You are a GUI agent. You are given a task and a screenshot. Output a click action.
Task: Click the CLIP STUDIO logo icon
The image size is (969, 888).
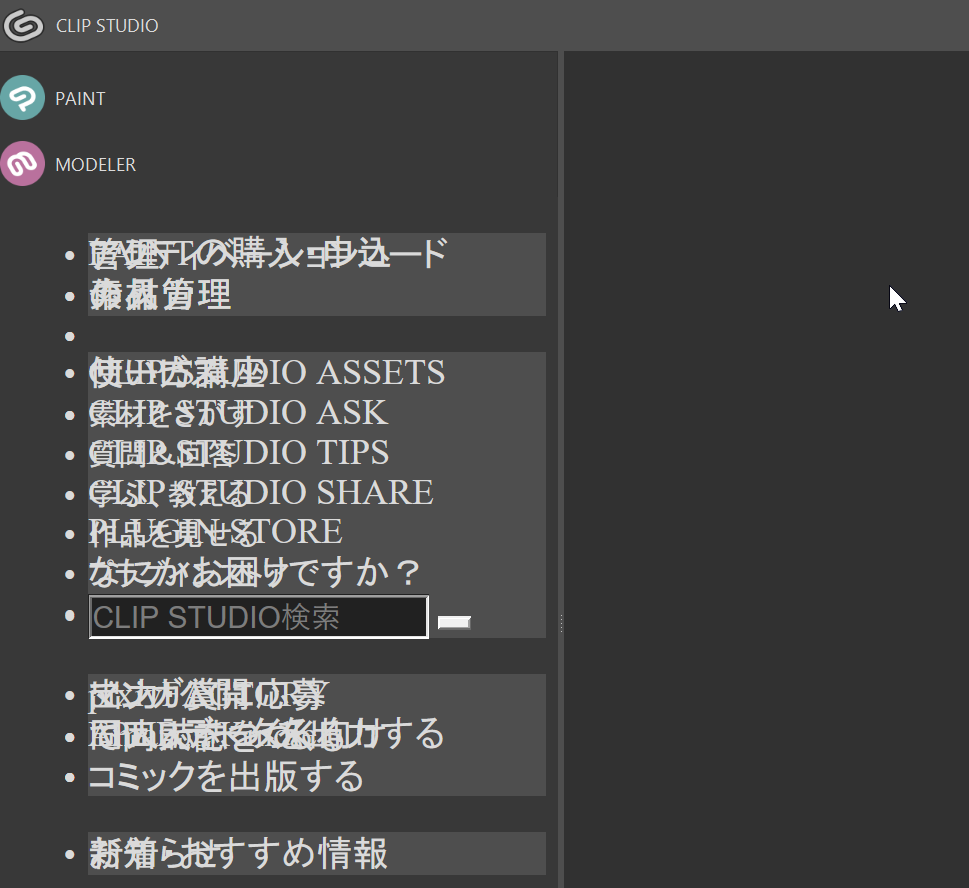point(23,26)
